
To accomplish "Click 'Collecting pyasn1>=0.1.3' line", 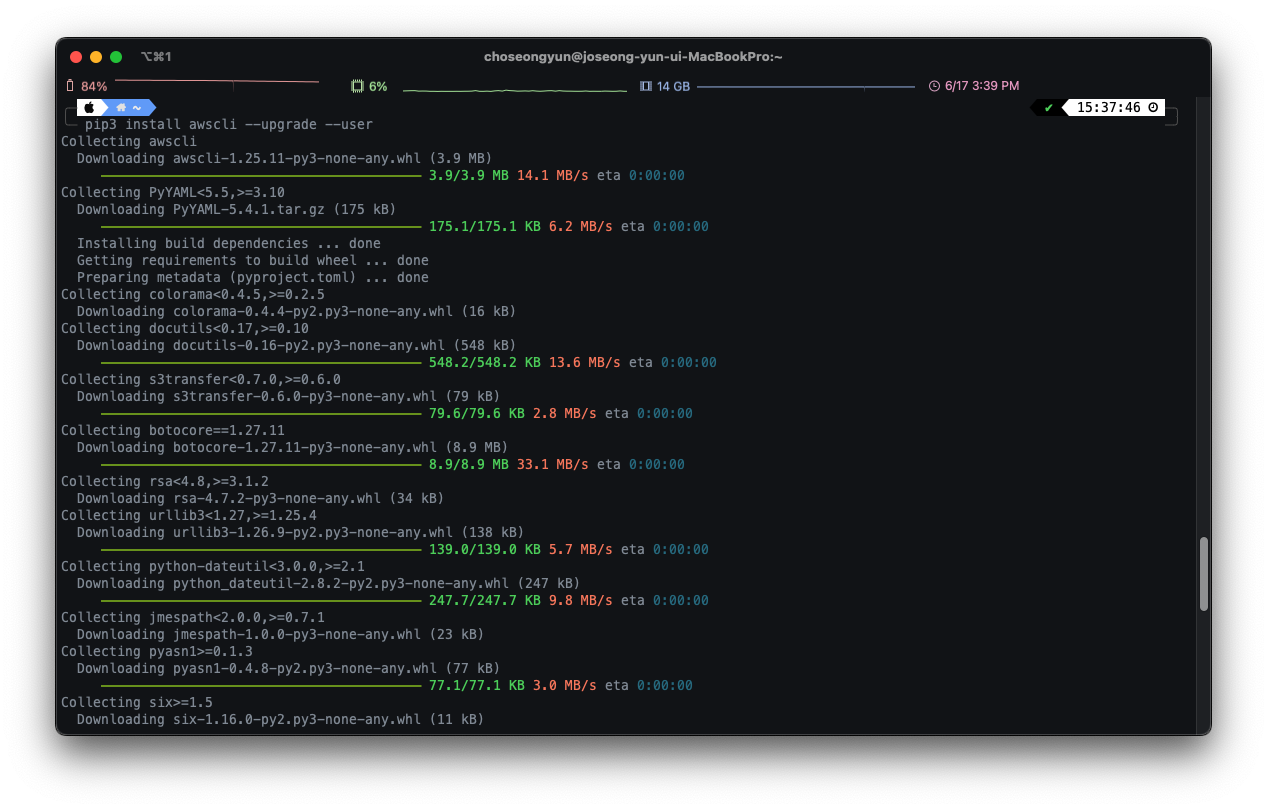I will tap(157, 651).
